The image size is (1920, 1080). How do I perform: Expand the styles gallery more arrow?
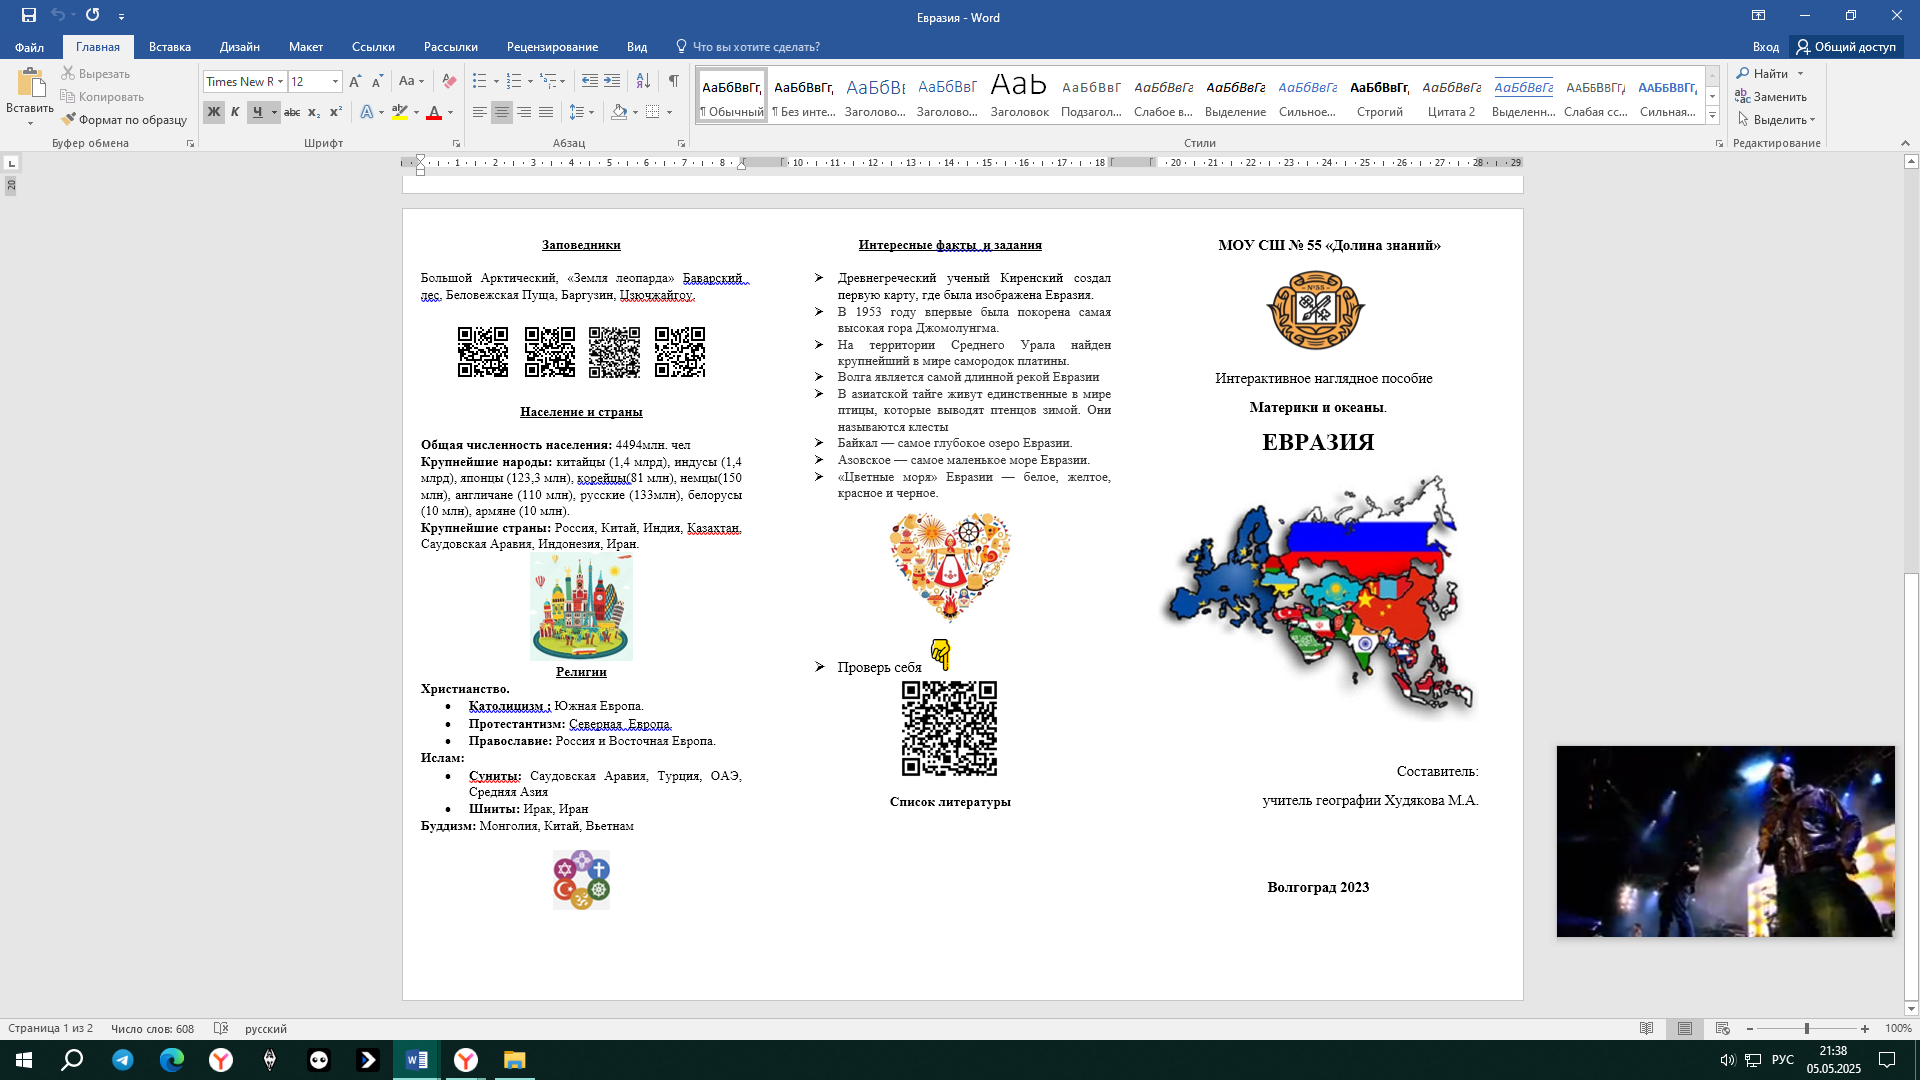pyautogui.click(x=1712, y=116)
